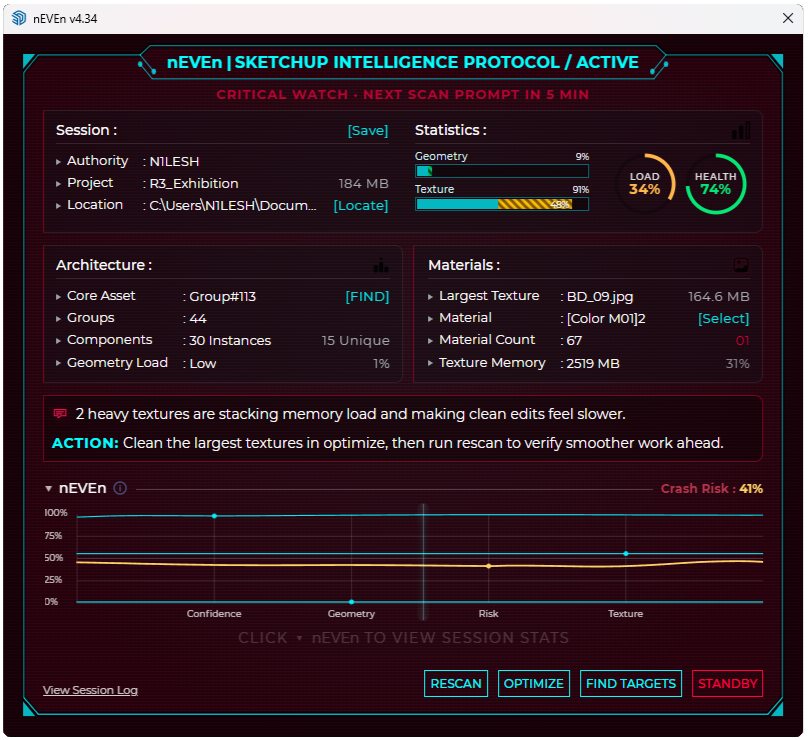Close the nEVEn v4.34 window
Image resolution: width=808 pixels, height=740 pixels.
click(x=788, y=18)
